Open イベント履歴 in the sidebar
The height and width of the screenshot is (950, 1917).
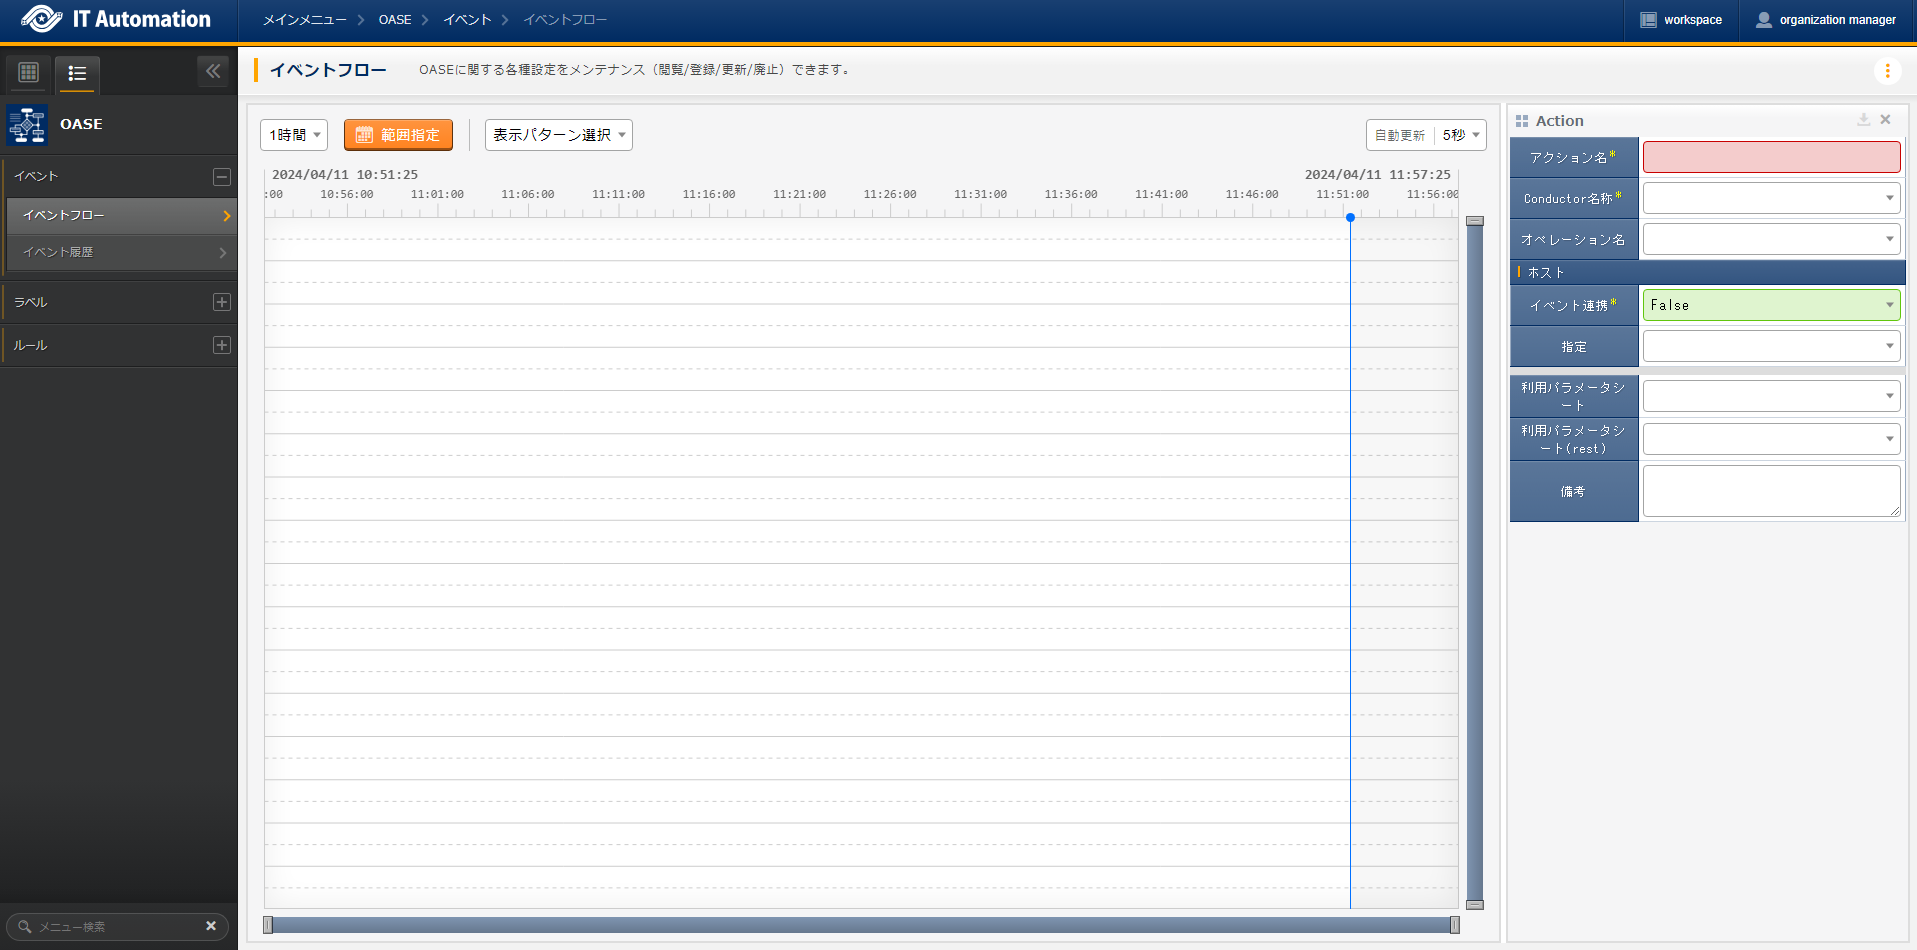click(120, 253)
